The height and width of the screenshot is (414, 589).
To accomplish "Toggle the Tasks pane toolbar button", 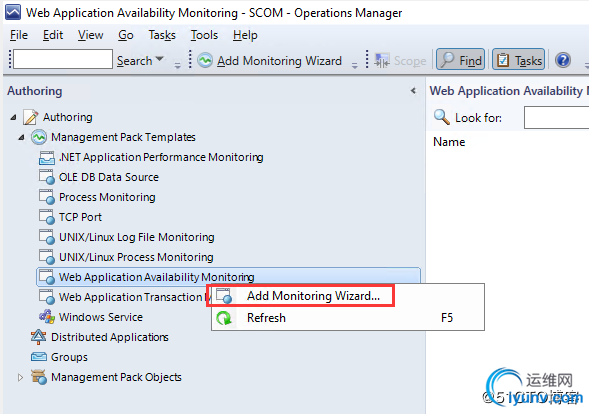I will (518, 59).
